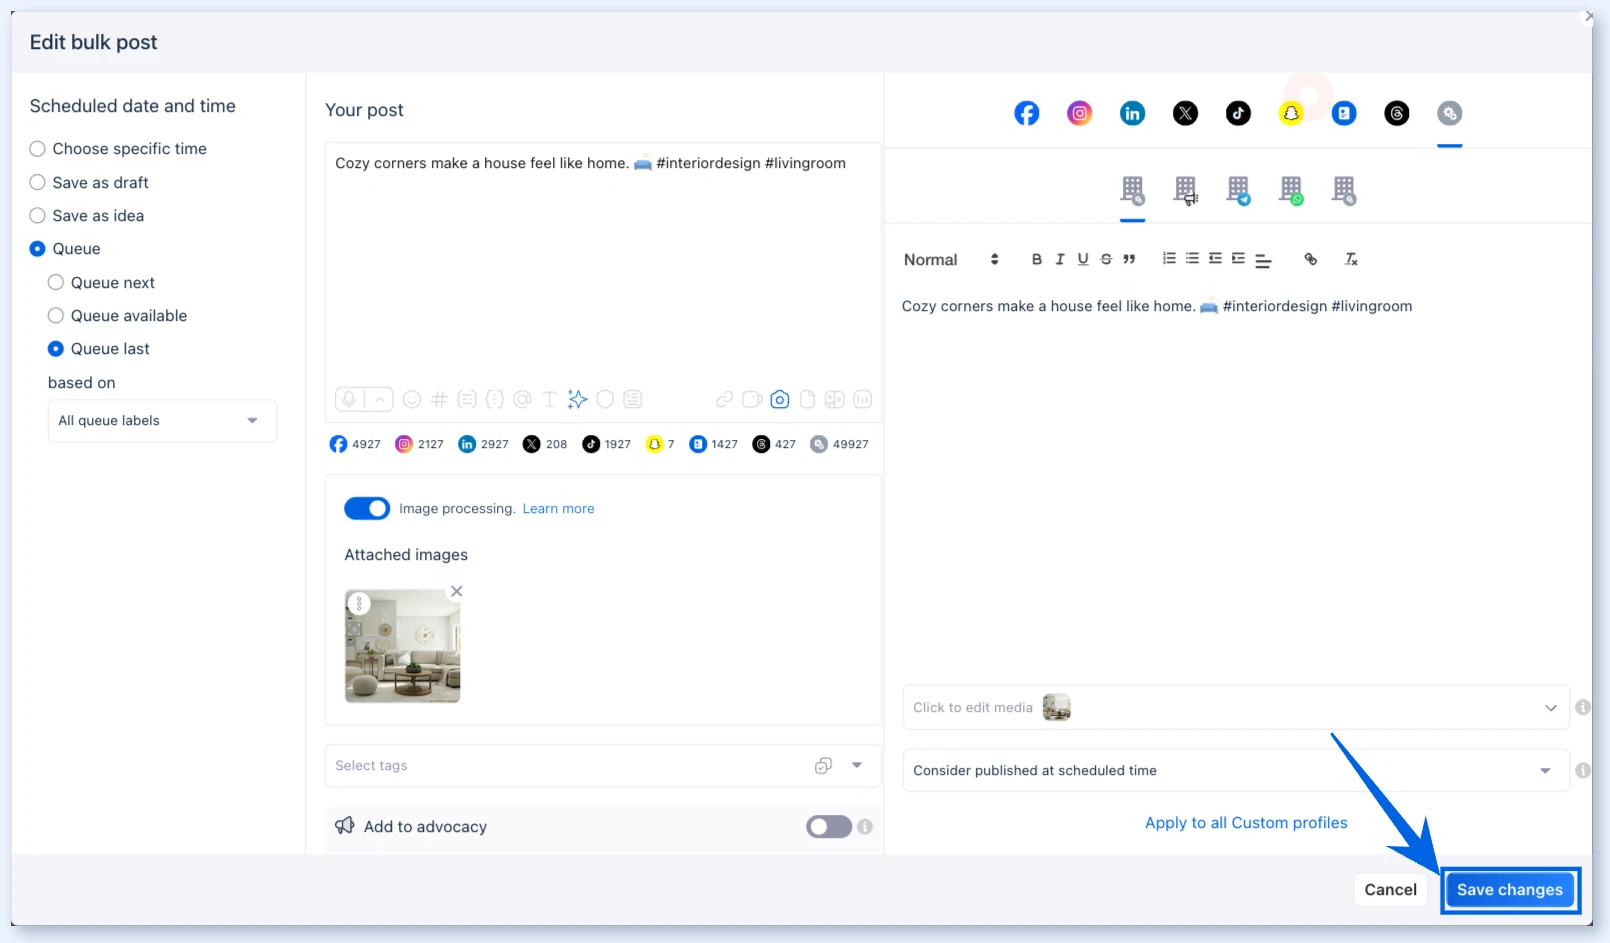Insert a bulleted list

coord(1192,259)
